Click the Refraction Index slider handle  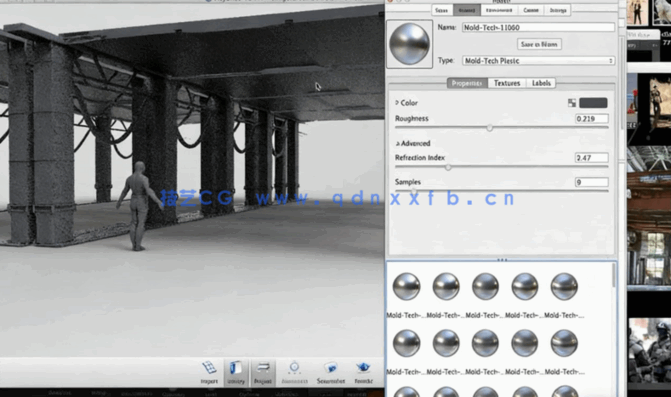[x=448, y=167]
